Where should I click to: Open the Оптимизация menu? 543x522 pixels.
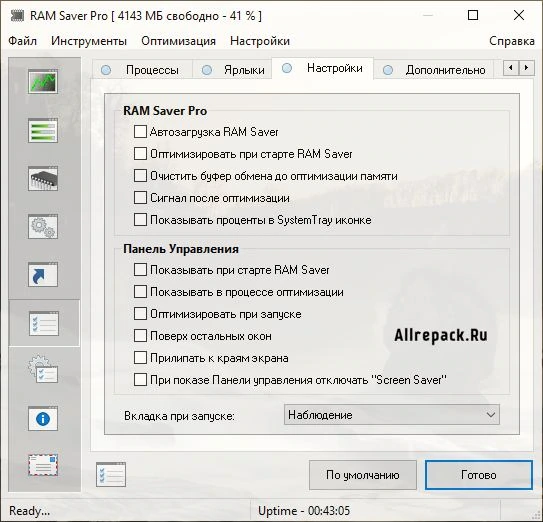(x=178, y=41)
